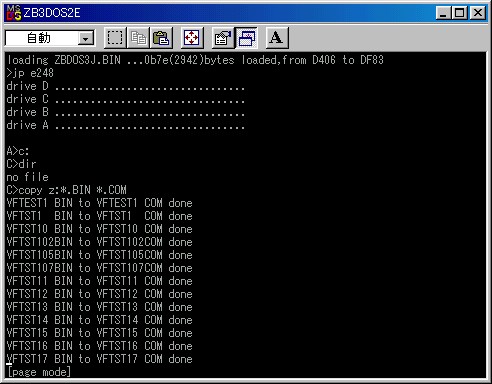This screenshot has width=492, height=384.
Task: Open the MS-DOS system menu icon in title bar
Action: [x=14, y=13]
